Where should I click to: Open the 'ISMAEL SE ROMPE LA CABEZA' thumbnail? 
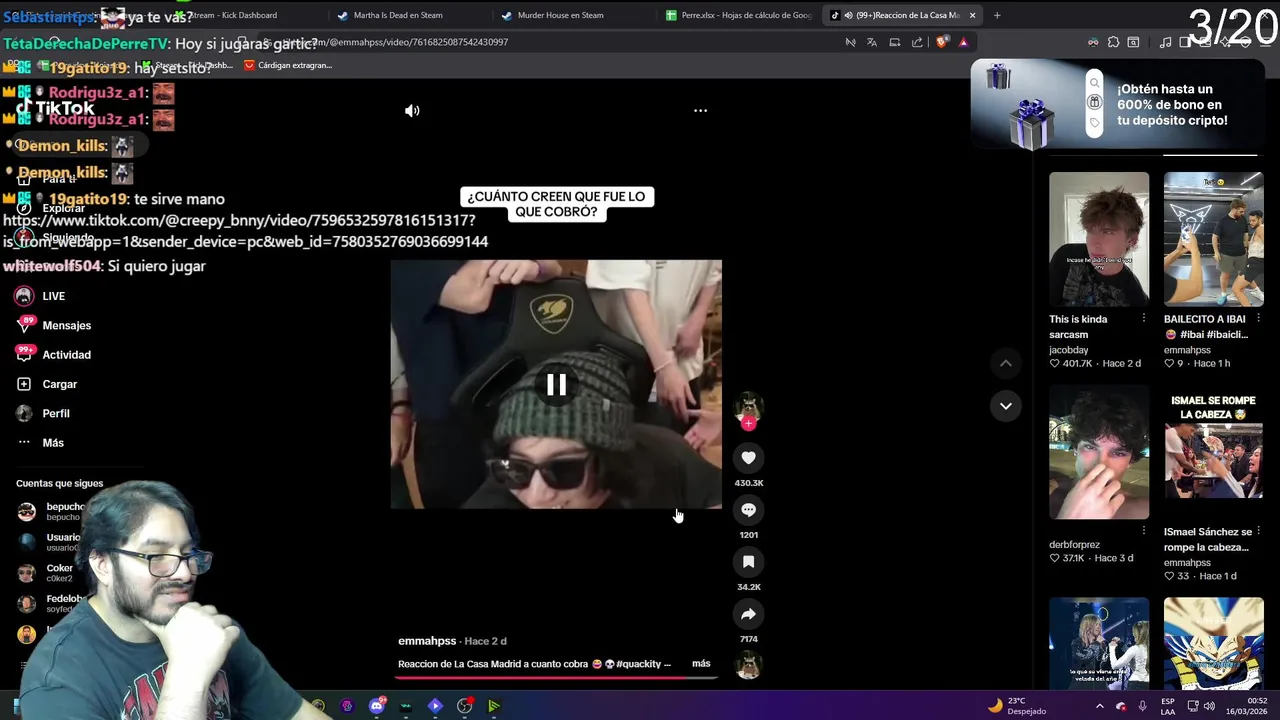pyautogui.click(x=1213, y=452)
